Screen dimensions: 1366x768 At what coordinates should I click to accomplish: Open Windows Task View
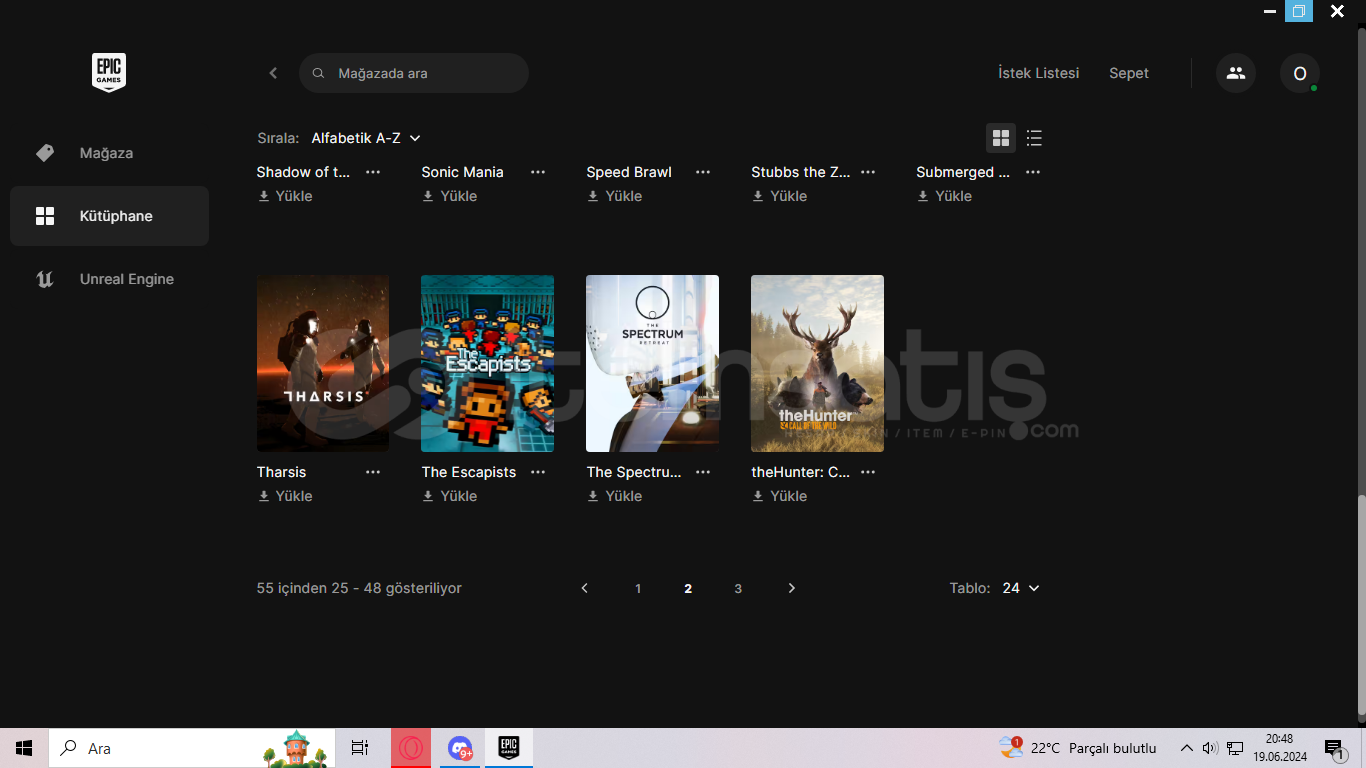pyautogui.click(x=360, y=748)
